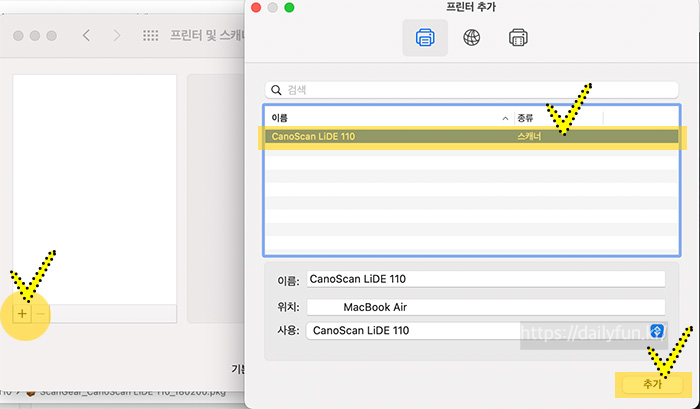The image size is (700, 409).
Task: Open the 사용 driver dropdown
Action: pyautogui.click(x=486, y=331)
